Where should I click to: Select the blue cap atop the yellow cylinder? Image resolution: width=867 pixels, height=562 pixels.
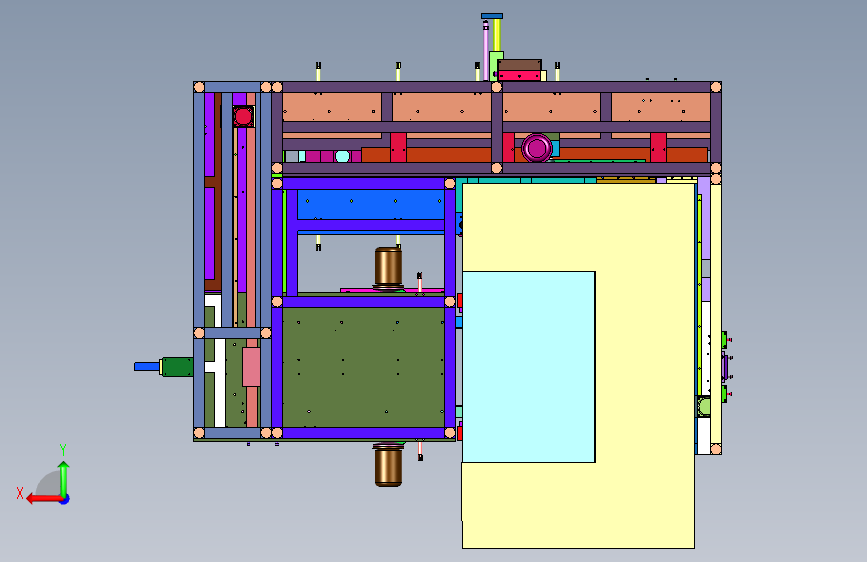click(x=492, y=16)
